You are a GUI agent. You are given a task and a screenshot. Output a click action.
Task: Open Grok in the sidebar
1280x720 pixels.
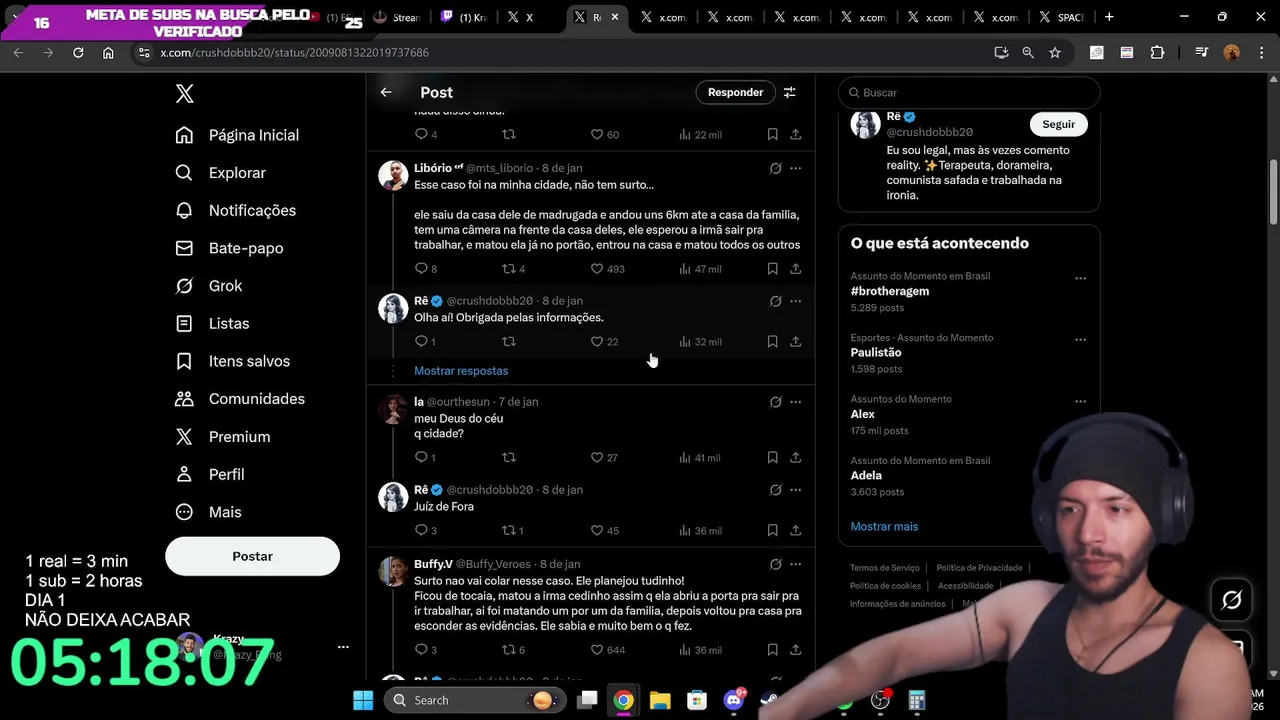pyautogui.click(x=209, y=286)
